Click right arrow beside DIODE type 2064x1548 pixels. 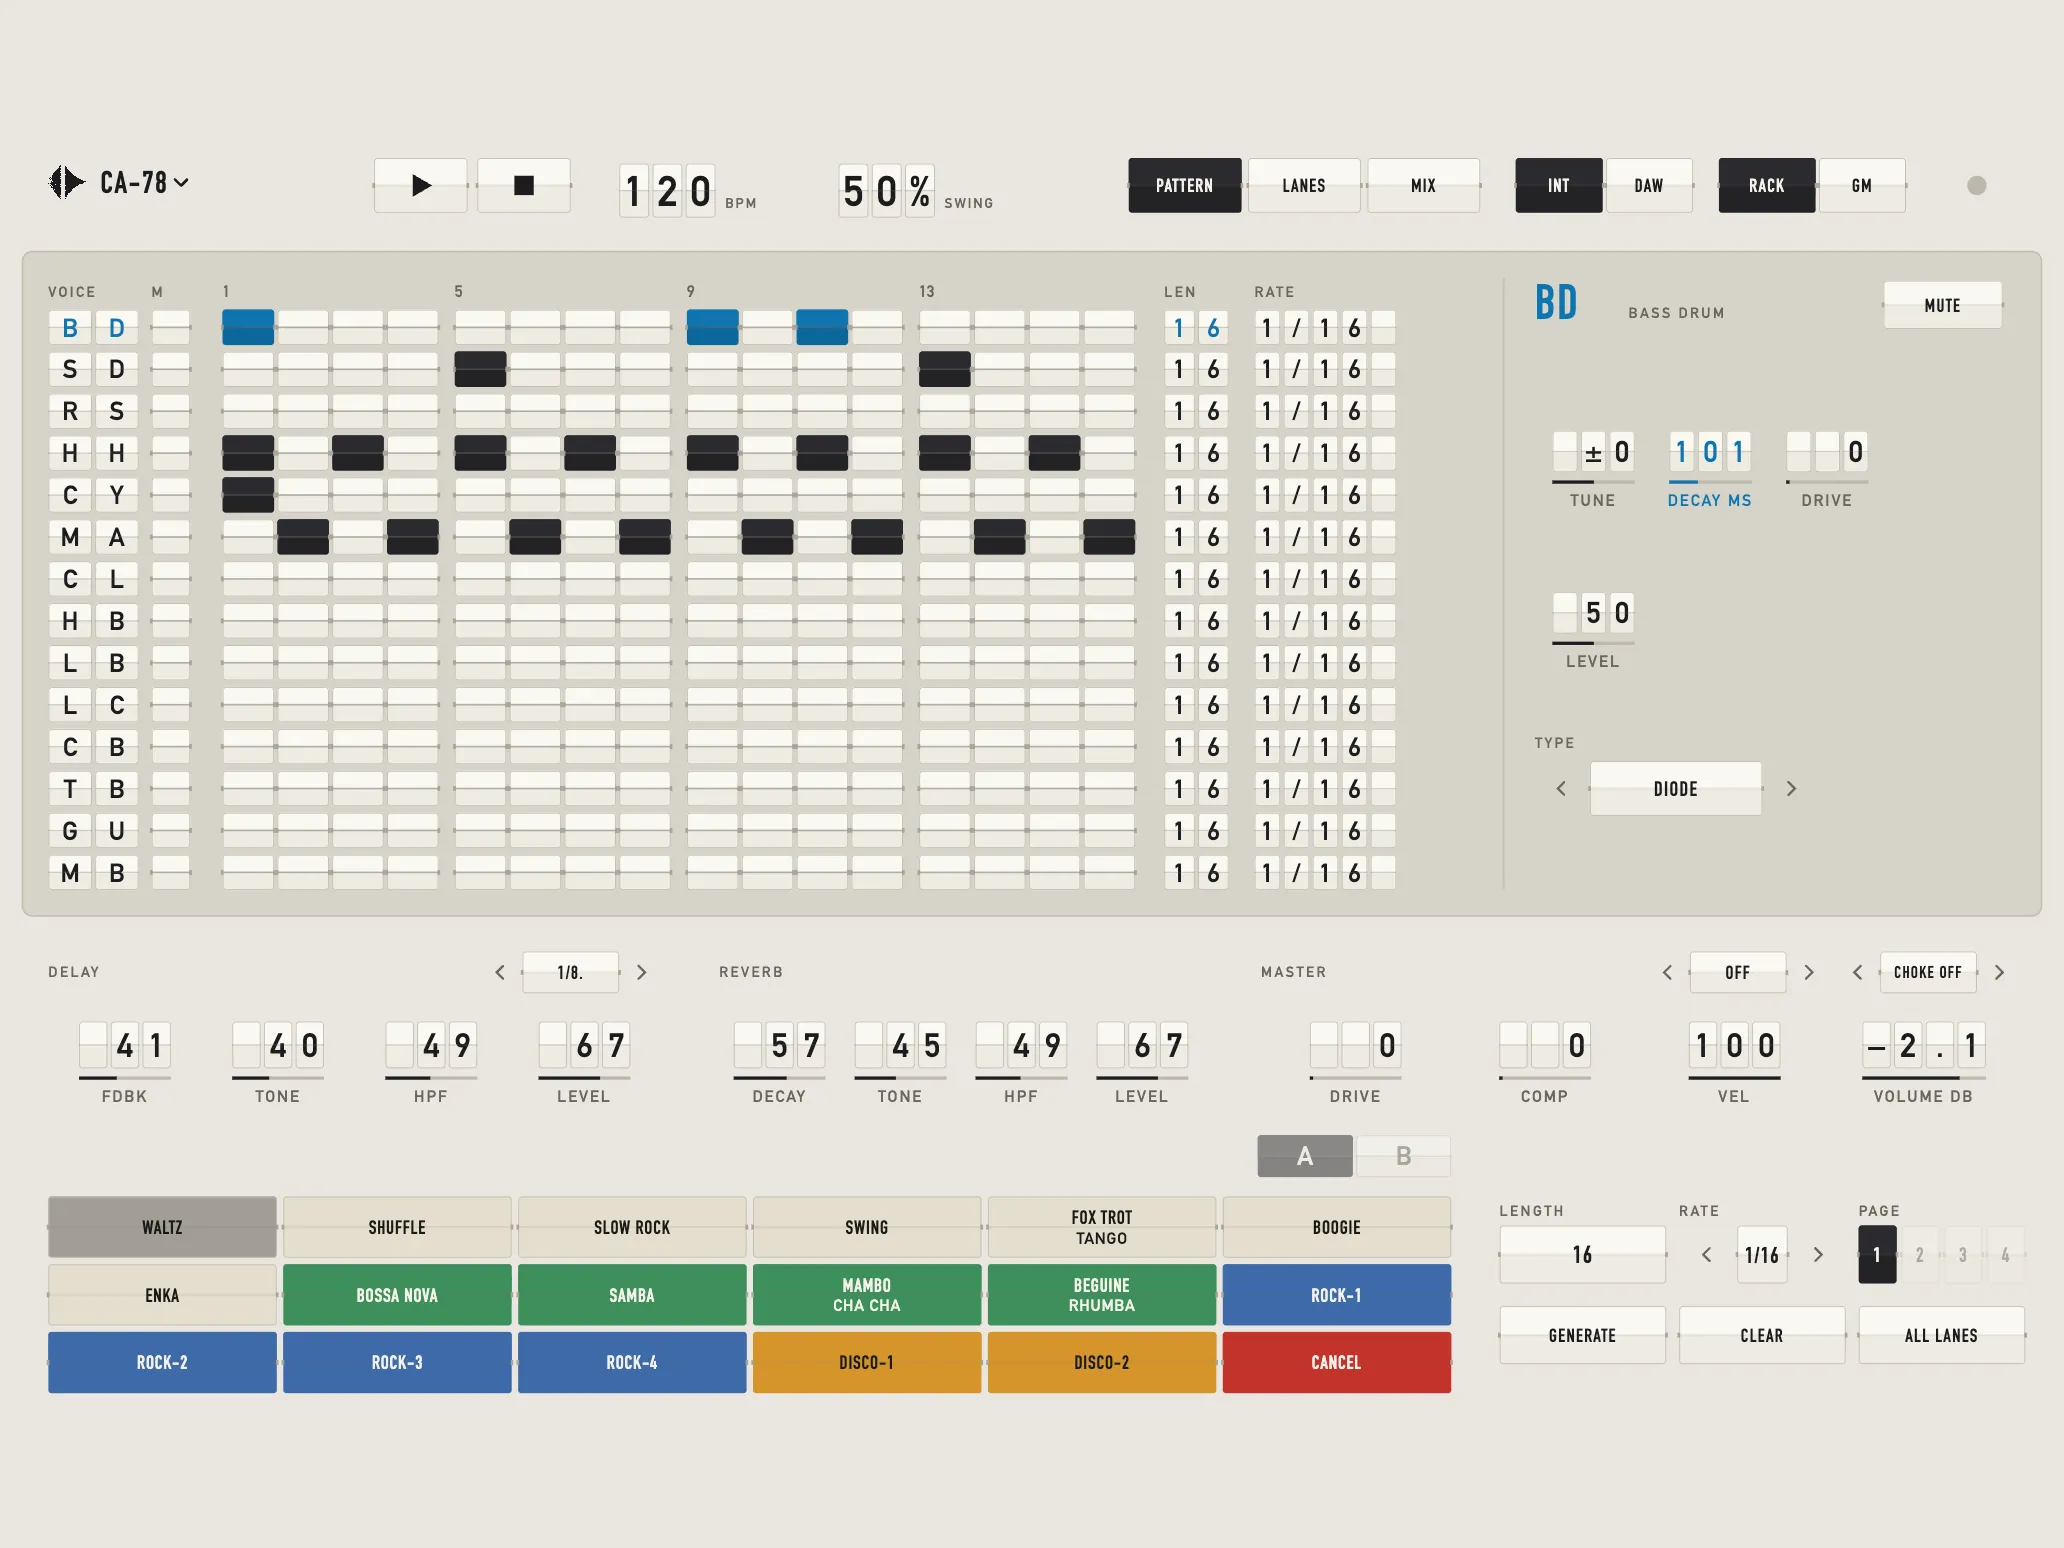coord(1791,788)
